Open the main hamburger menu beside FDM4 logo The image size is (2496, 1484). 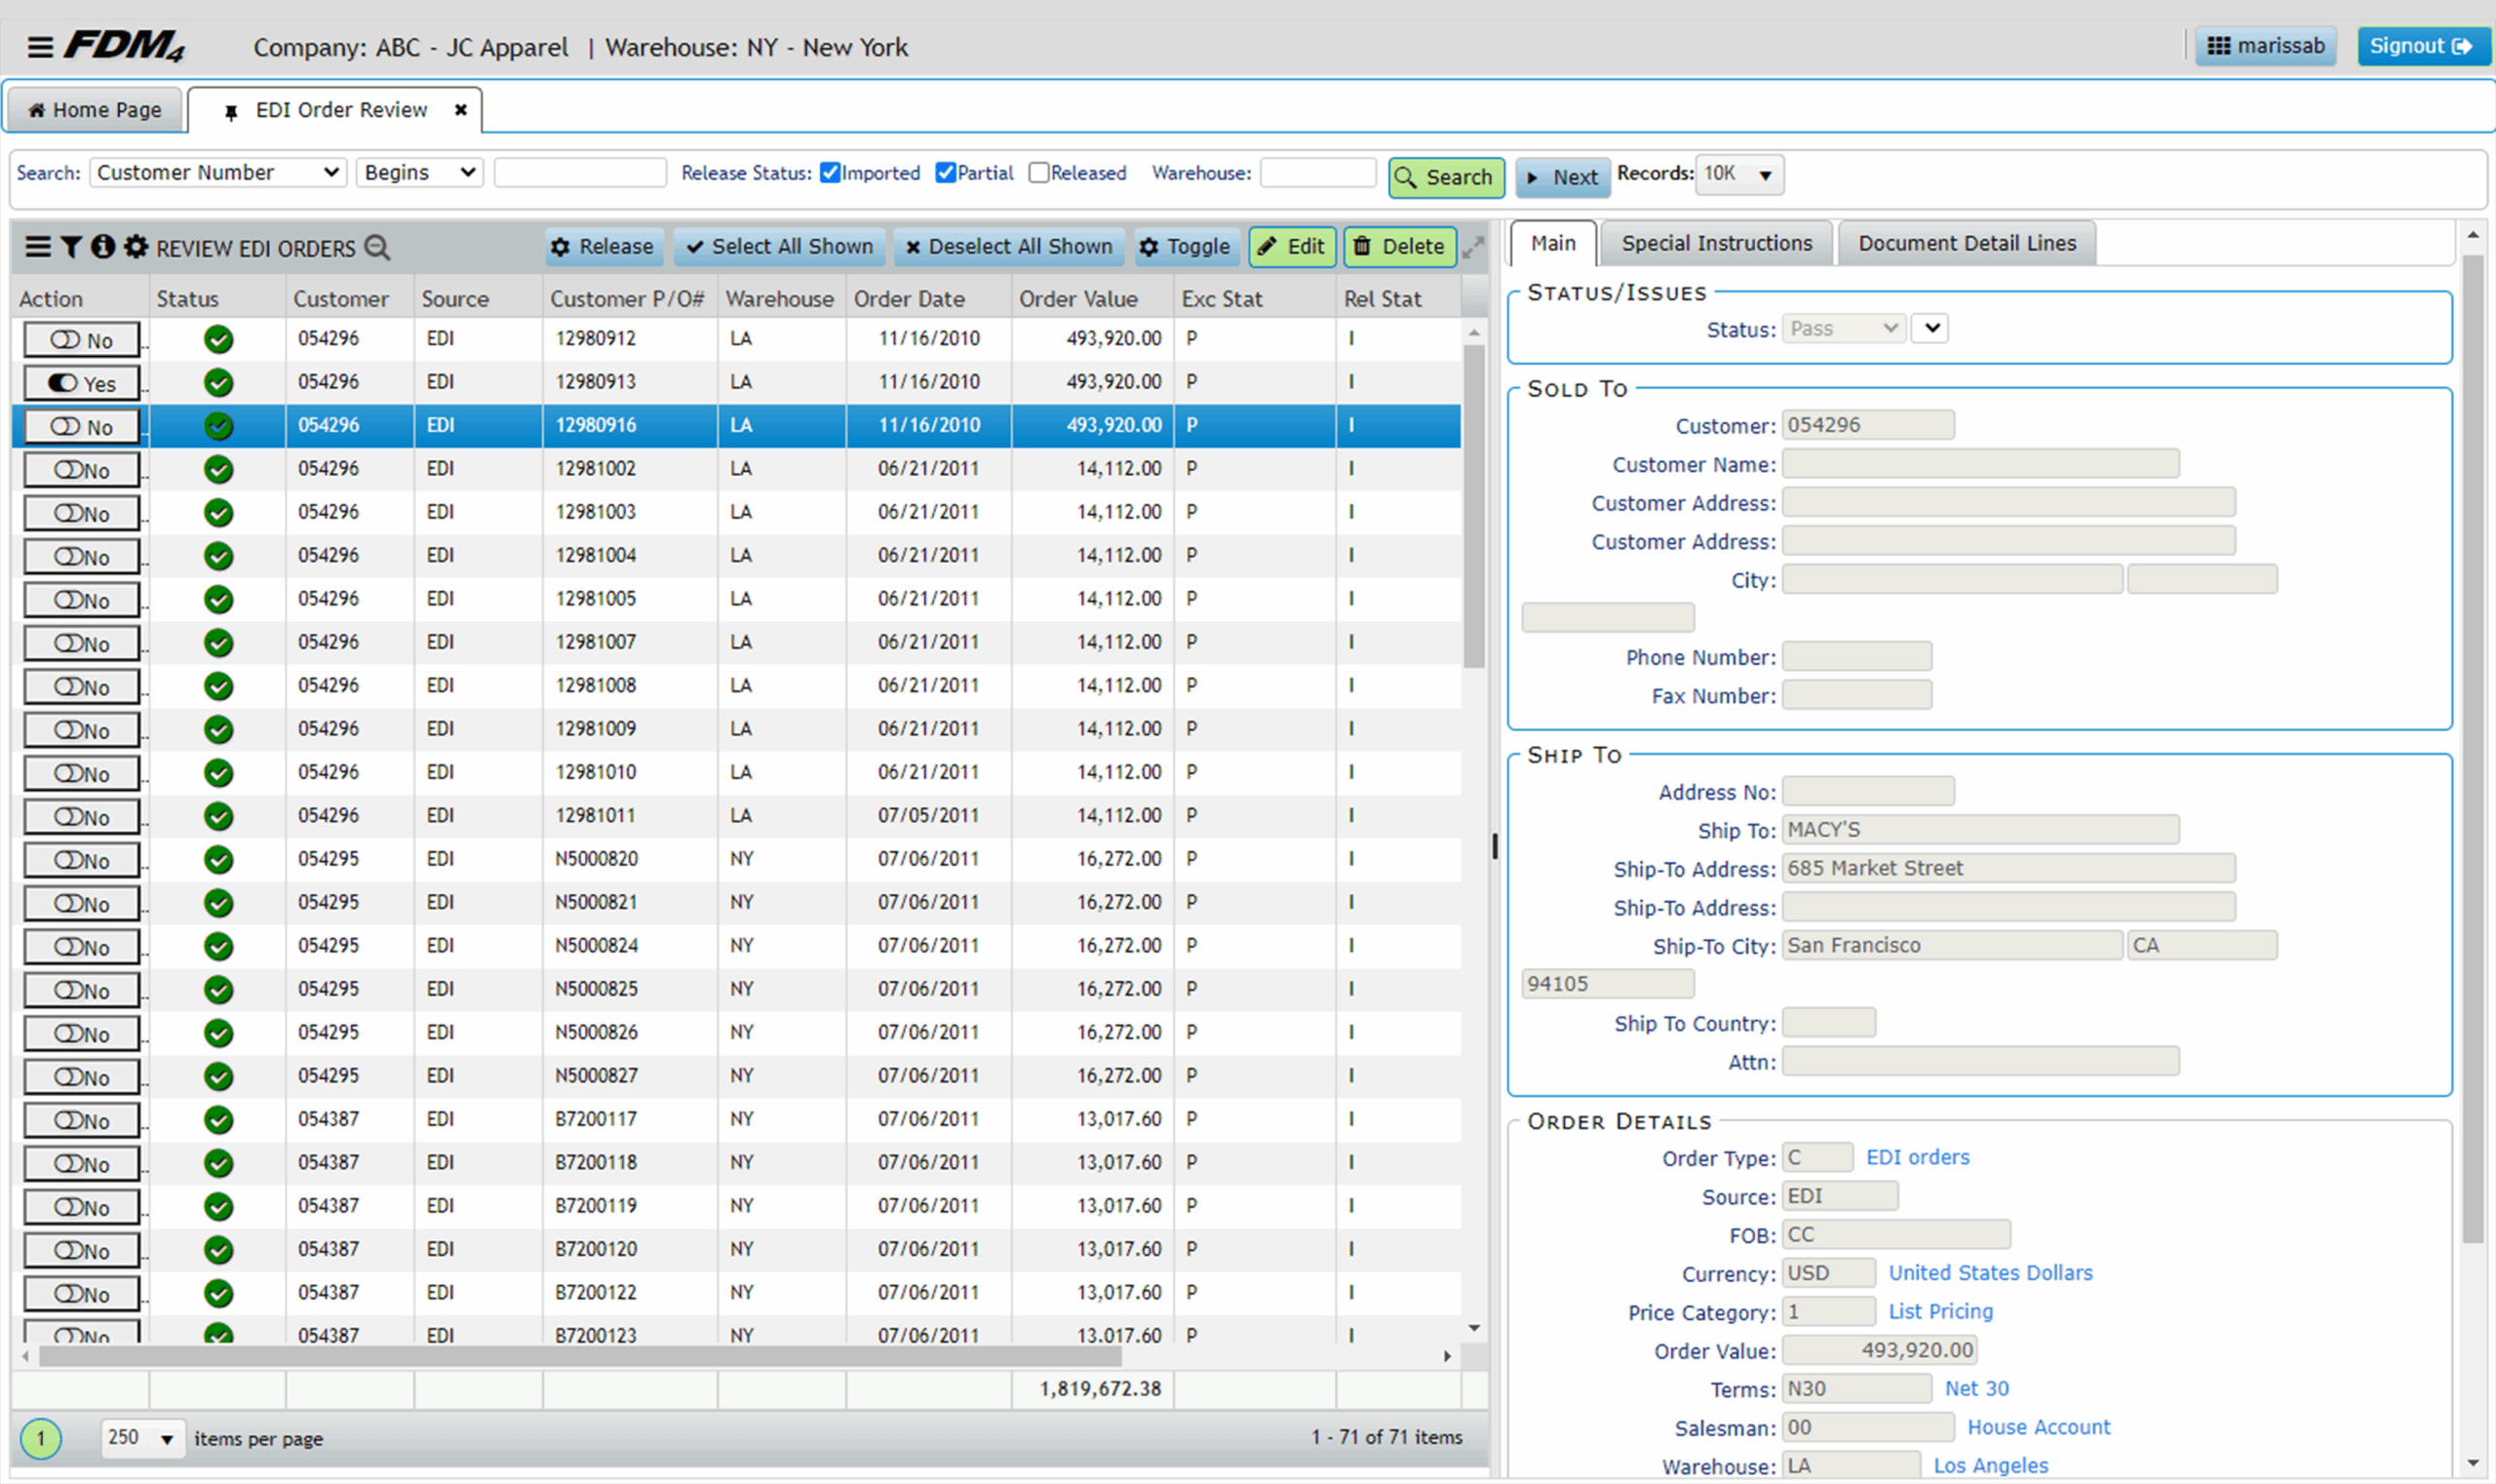point(40,47)
